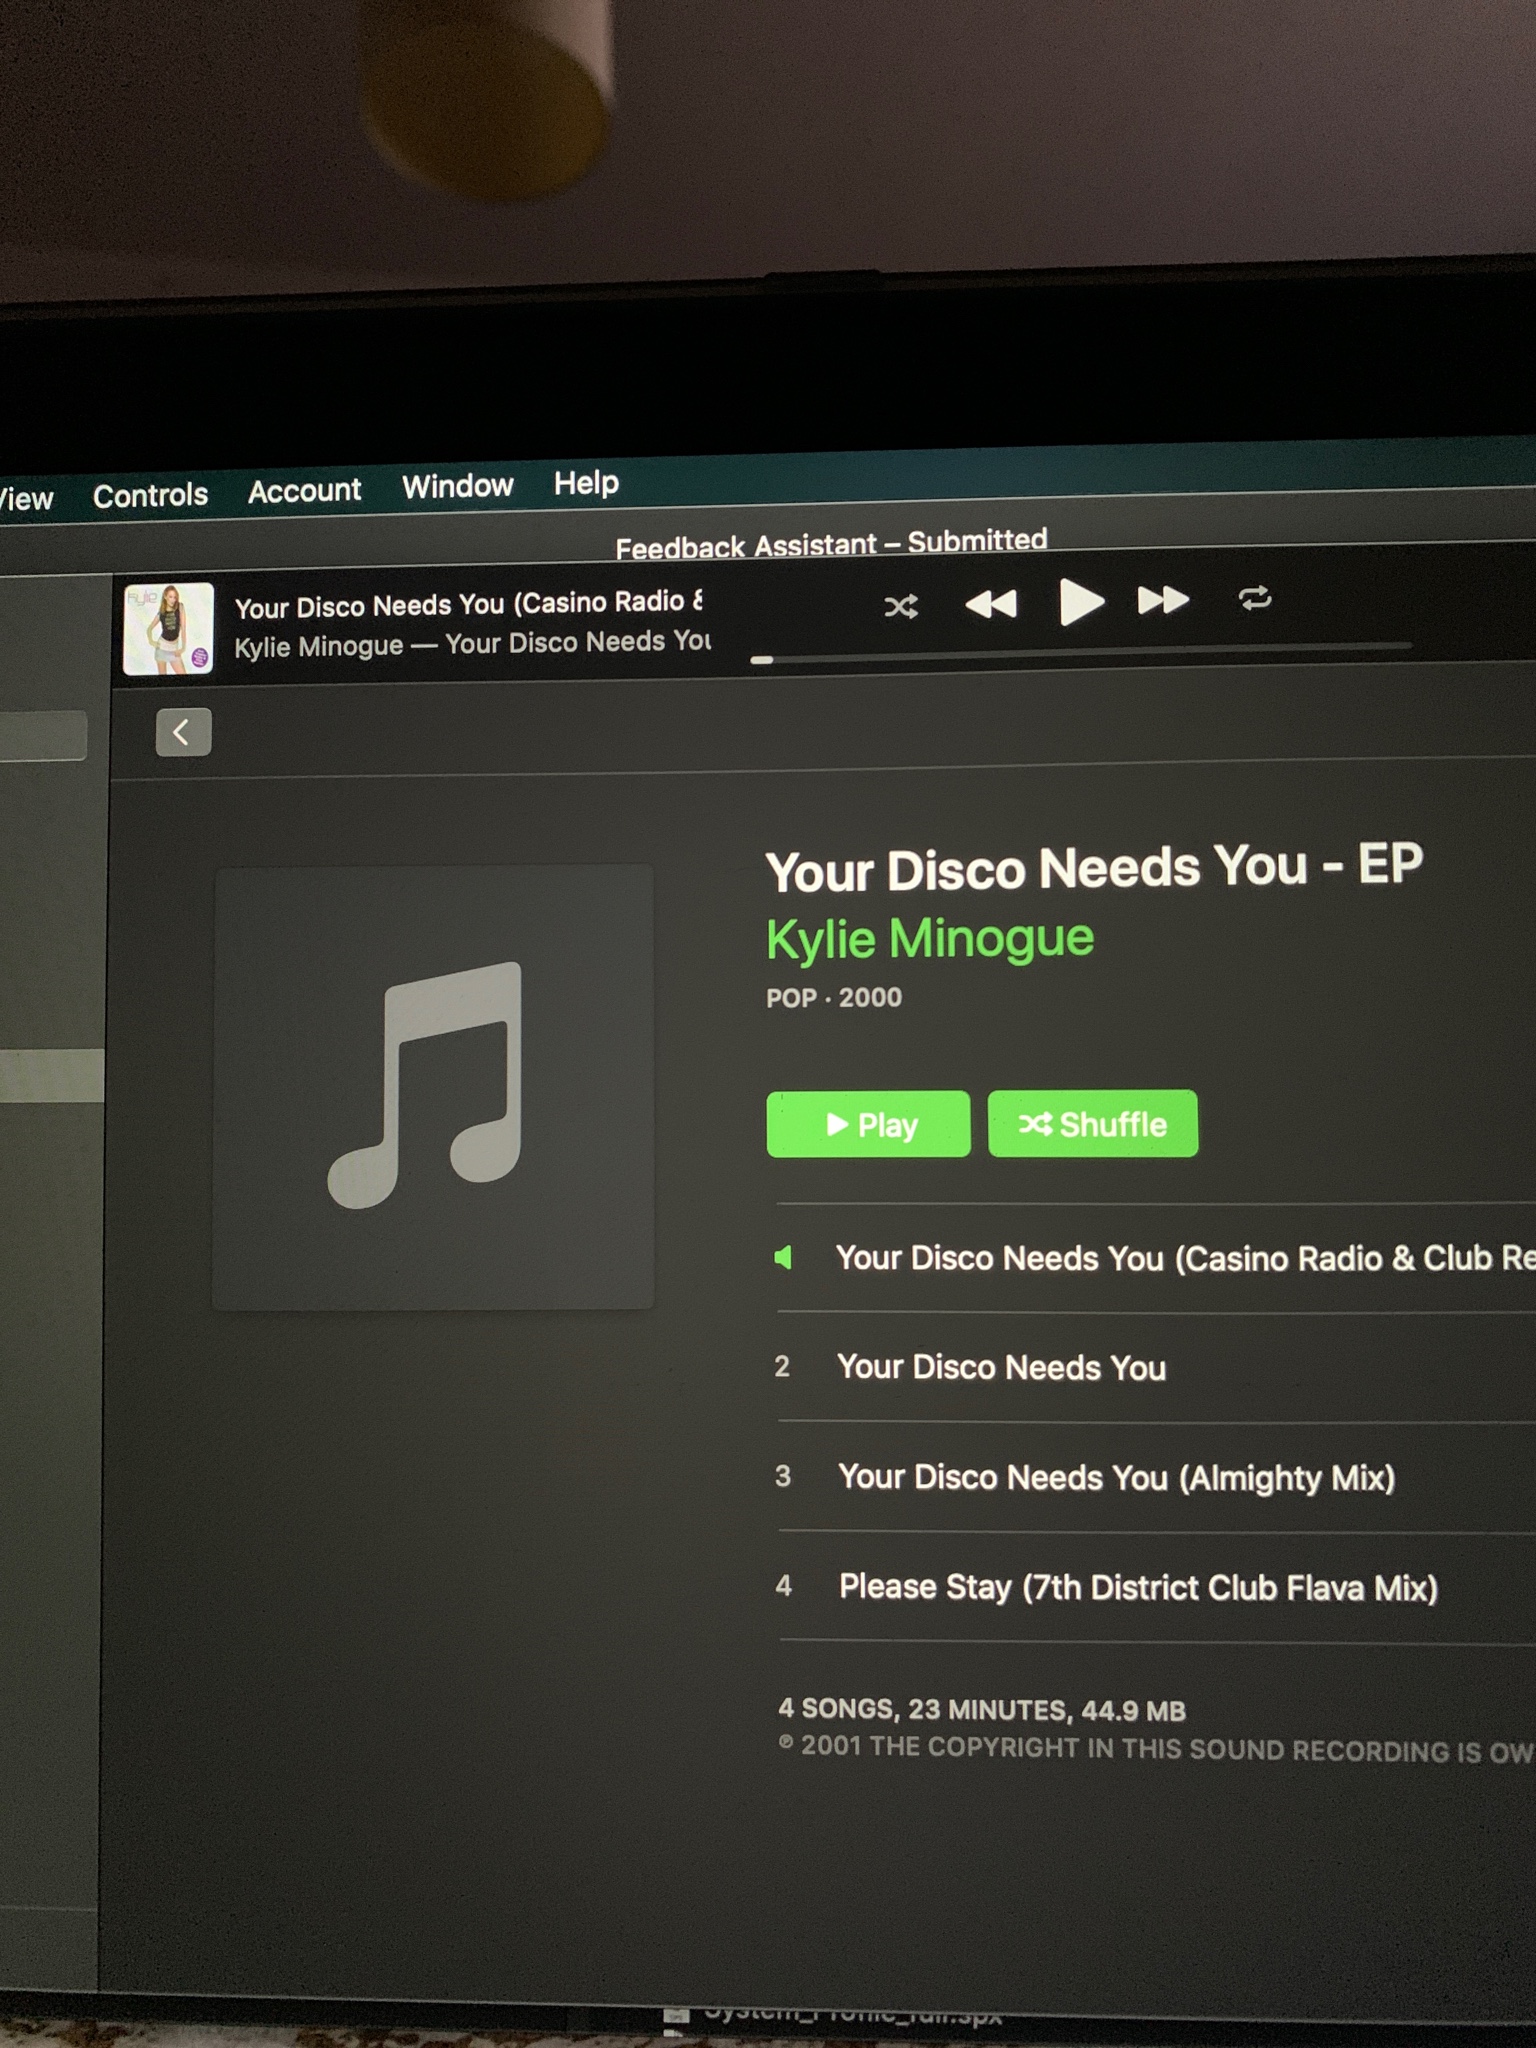This screenshot has width=1536, height=2048.
Task: Skip forward to next track
Action: click(1163, 600)
